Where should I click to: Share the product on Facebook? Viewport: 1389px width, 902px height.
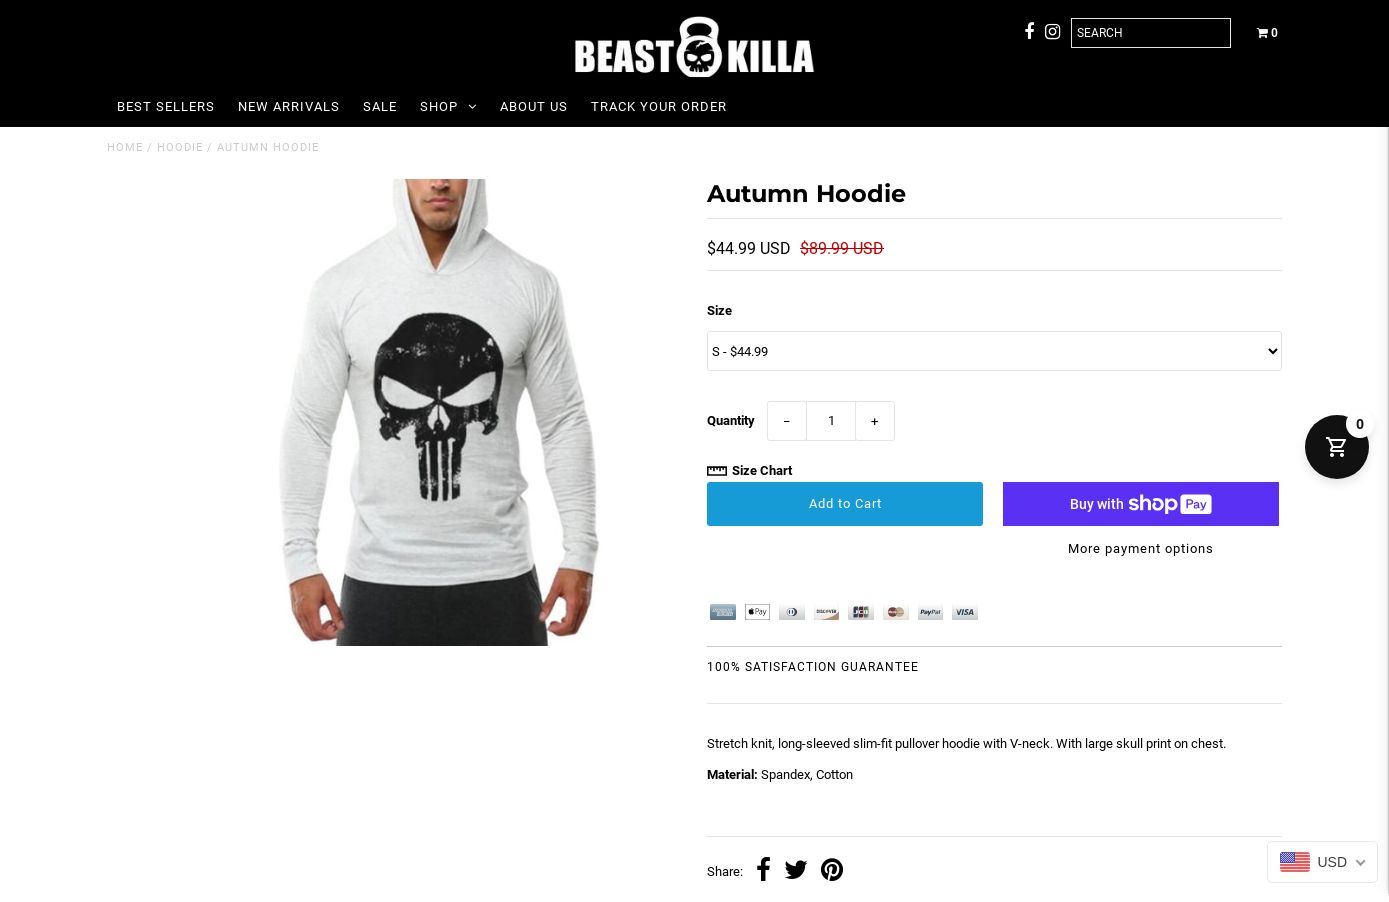coord(763,869)
